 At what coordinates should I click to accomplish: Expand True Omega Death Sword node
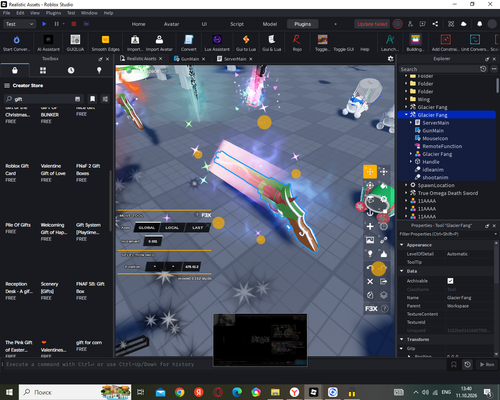(x=406, y=193)
